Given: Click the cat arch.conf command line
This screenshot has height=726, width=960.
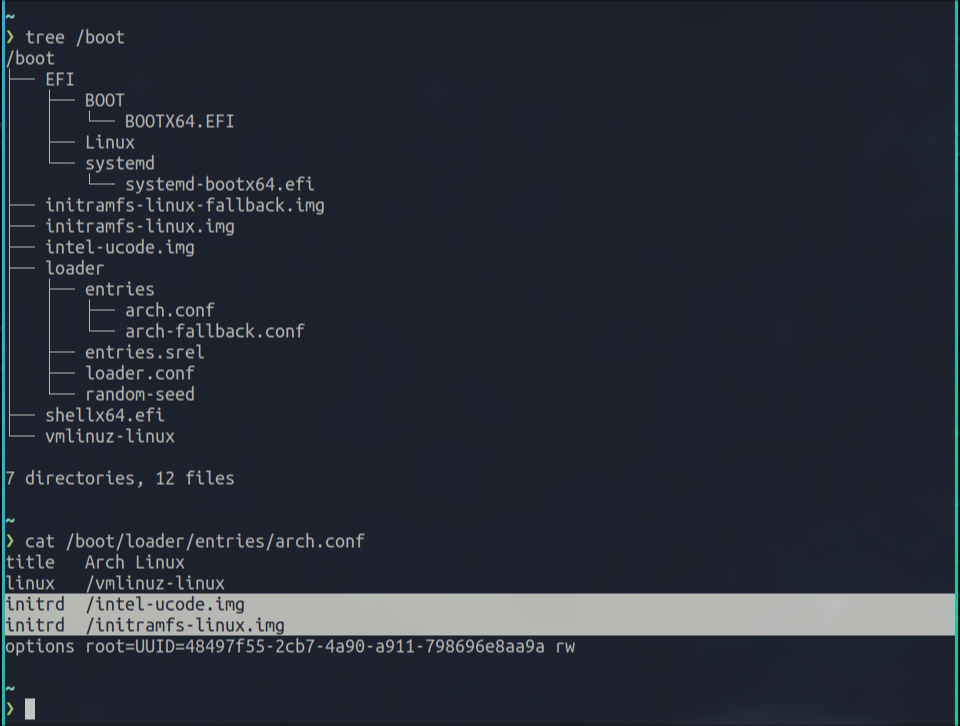Looking at the screenshot, I should [x=195, y=542].
